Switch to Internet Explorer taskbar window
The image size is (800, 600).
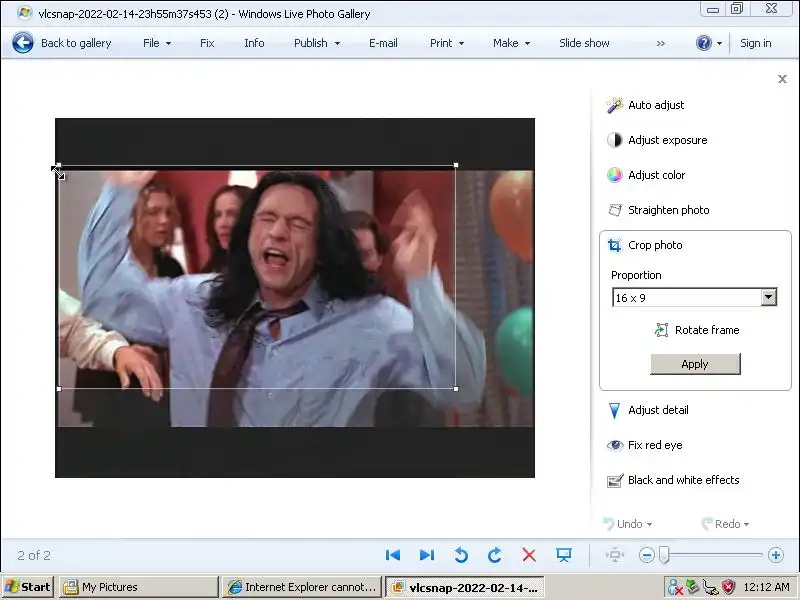(302, 587)
